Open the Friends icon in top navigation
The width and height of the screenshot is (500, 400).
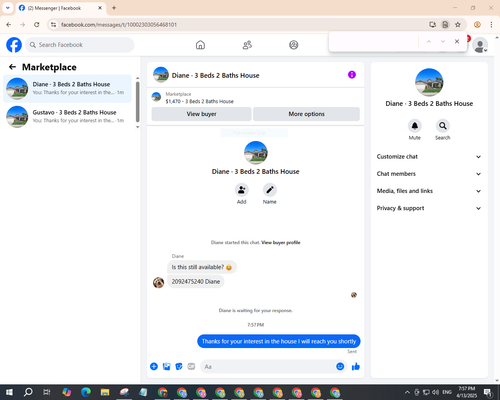pos(247,45)
